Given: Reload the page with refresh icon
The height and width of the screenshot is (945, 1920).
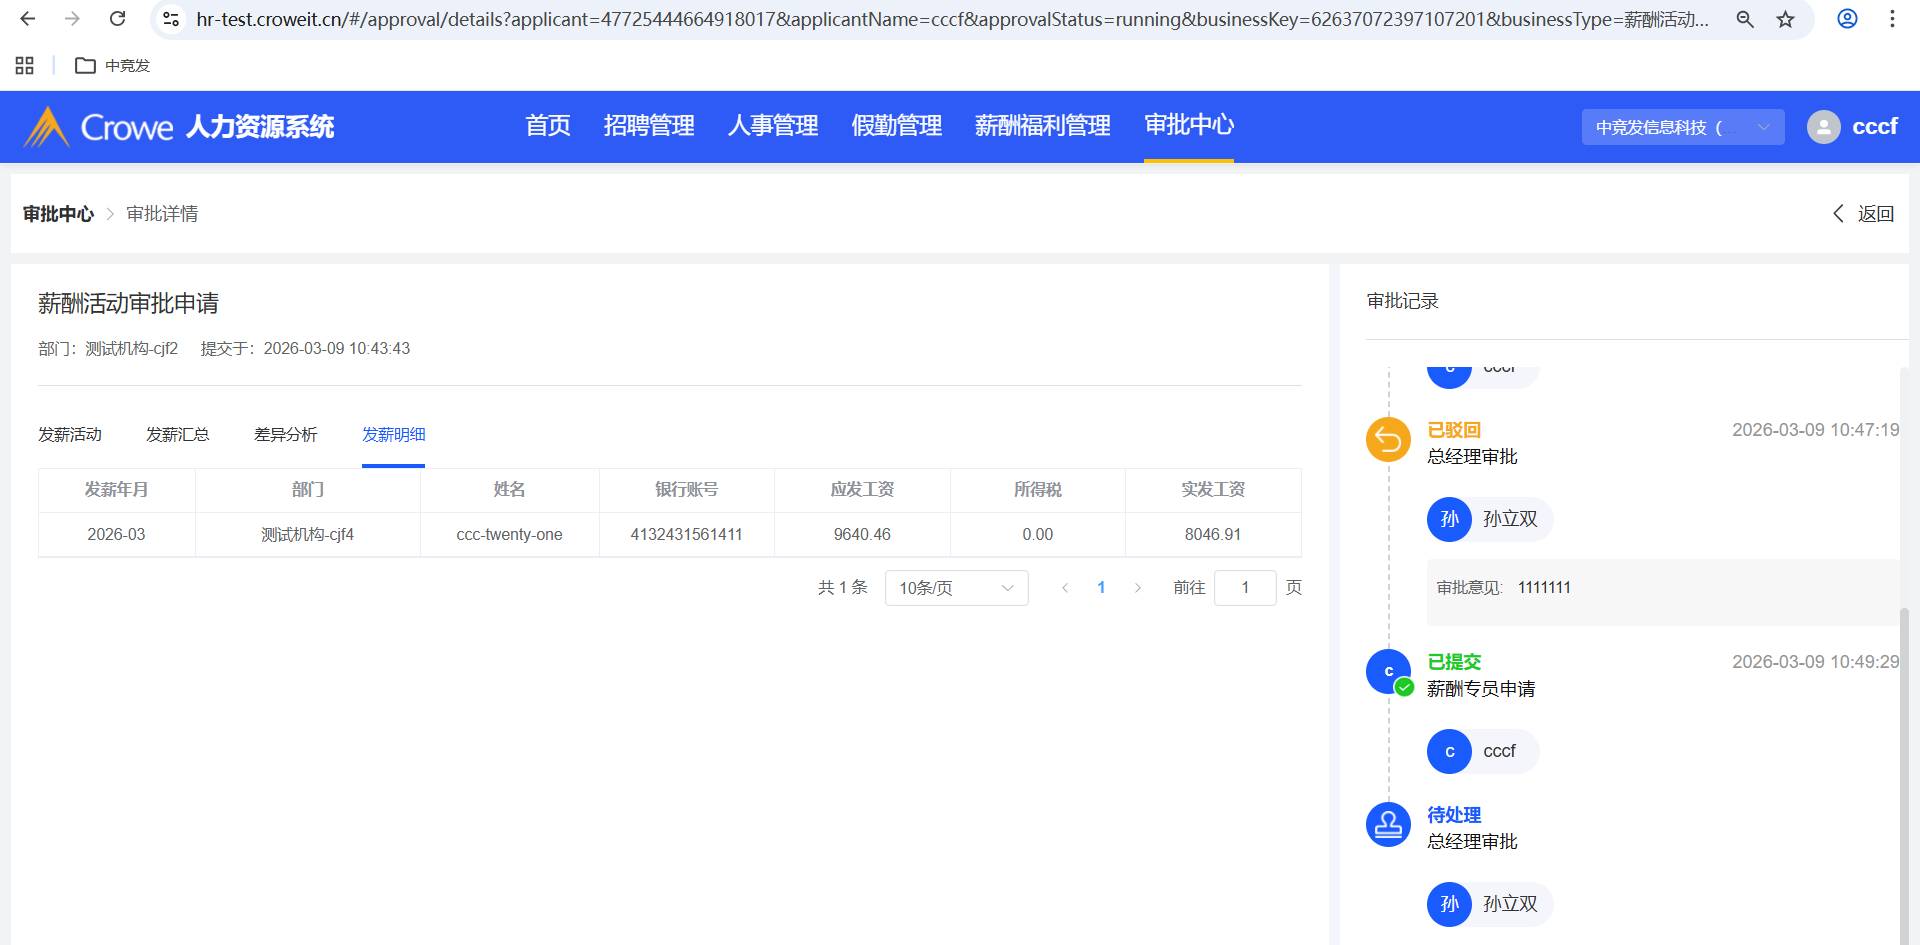Looking at the screenshot, I should click(117, 19).
